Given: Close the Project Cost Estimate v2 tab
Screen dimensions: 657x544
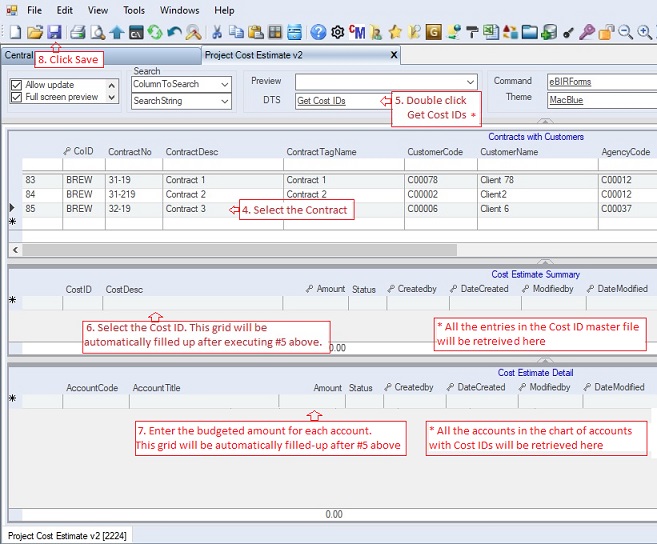Looking at the screenshot, I should point(394,56).
